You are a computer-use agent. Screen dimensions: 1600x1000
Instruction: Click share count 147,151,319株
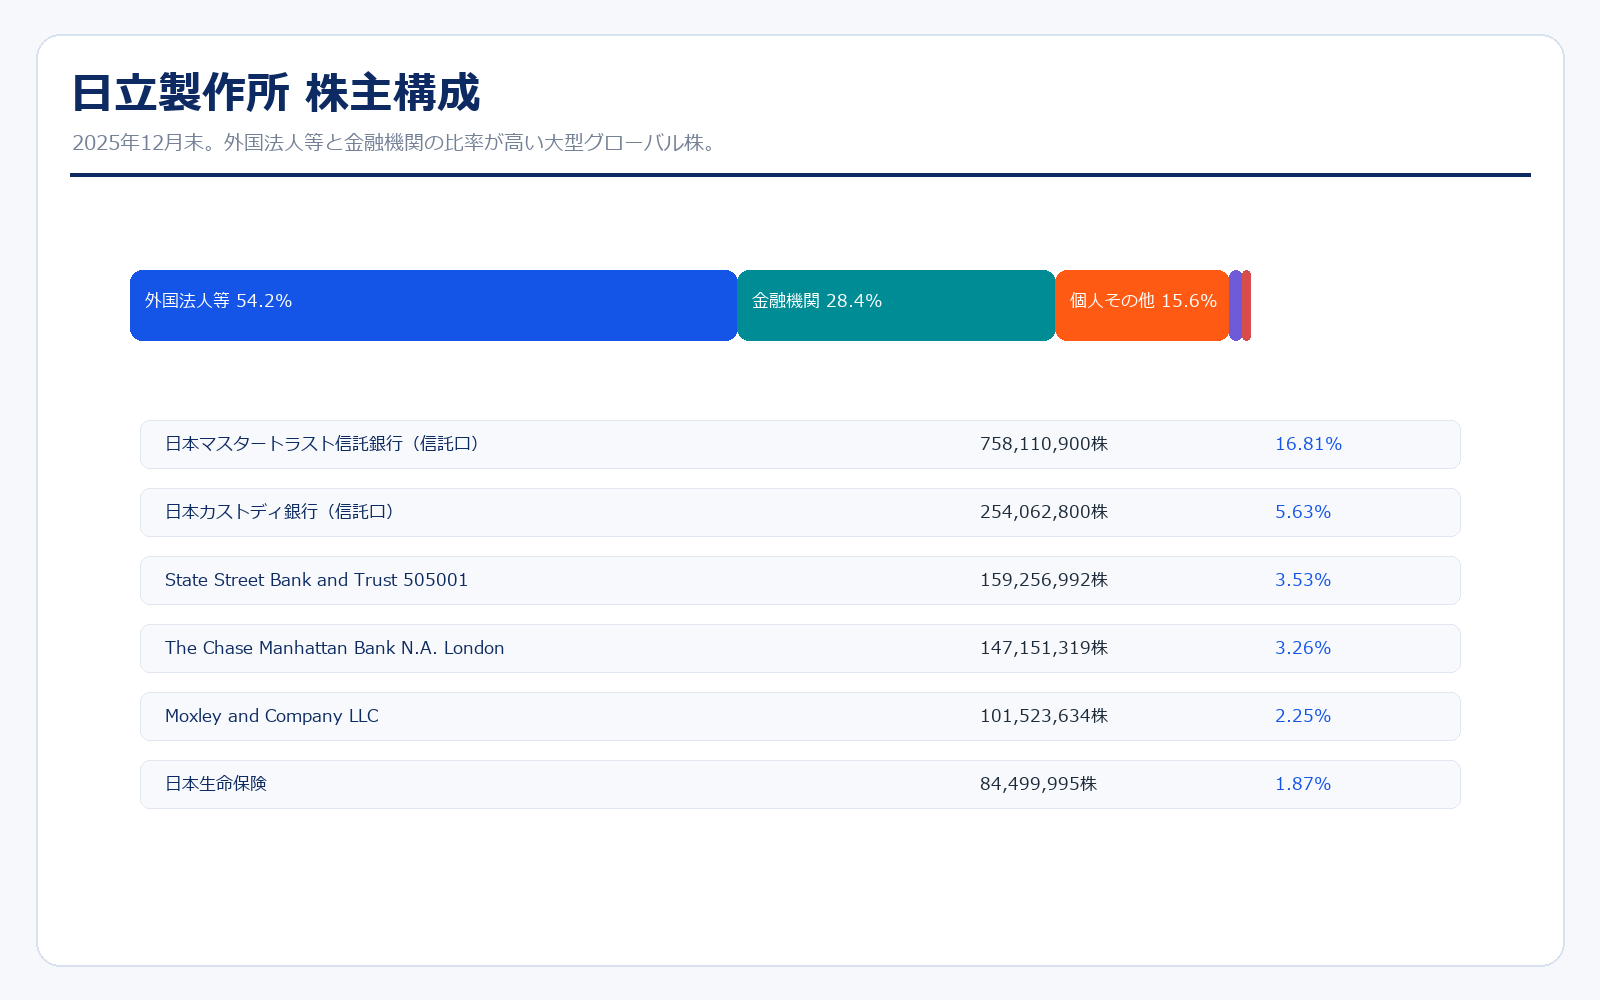tap(1044, 648)
